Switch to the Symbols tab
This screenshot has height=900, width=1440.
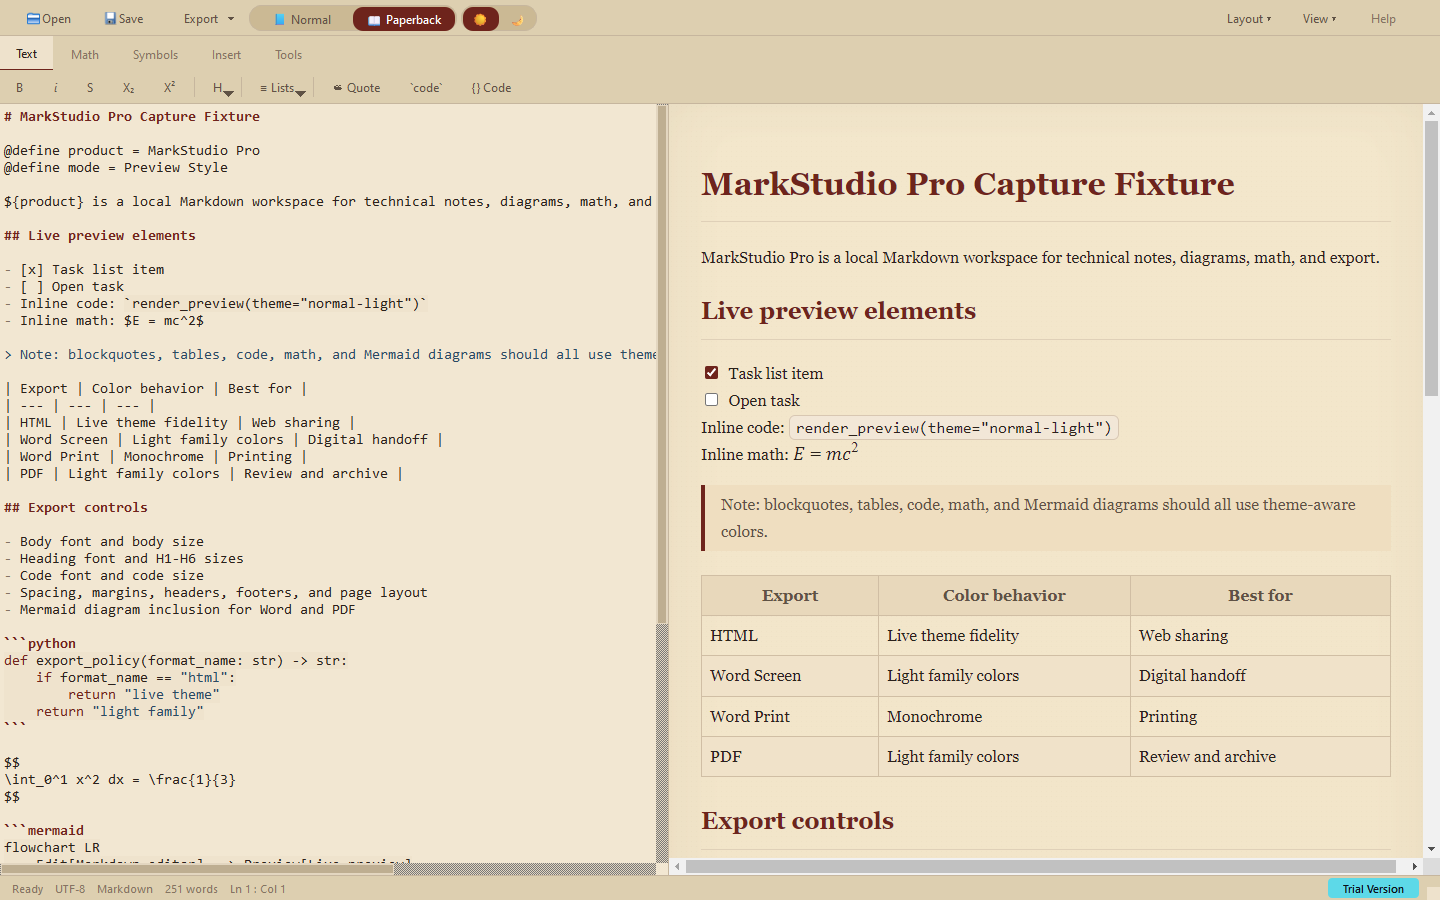tap(155, 55)
